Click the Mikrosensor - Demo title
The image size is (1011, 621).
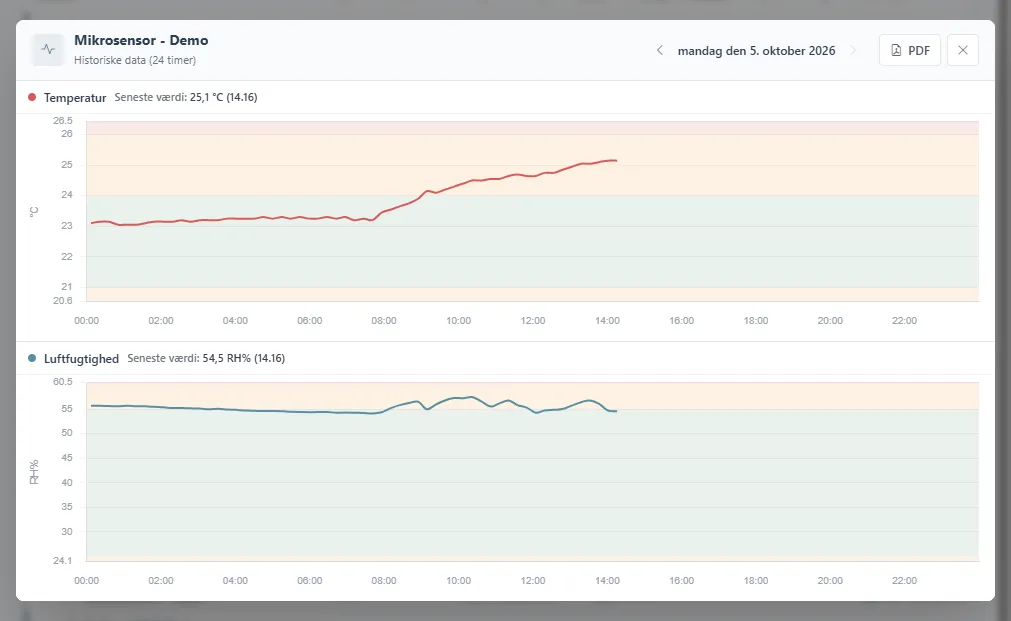141,40
